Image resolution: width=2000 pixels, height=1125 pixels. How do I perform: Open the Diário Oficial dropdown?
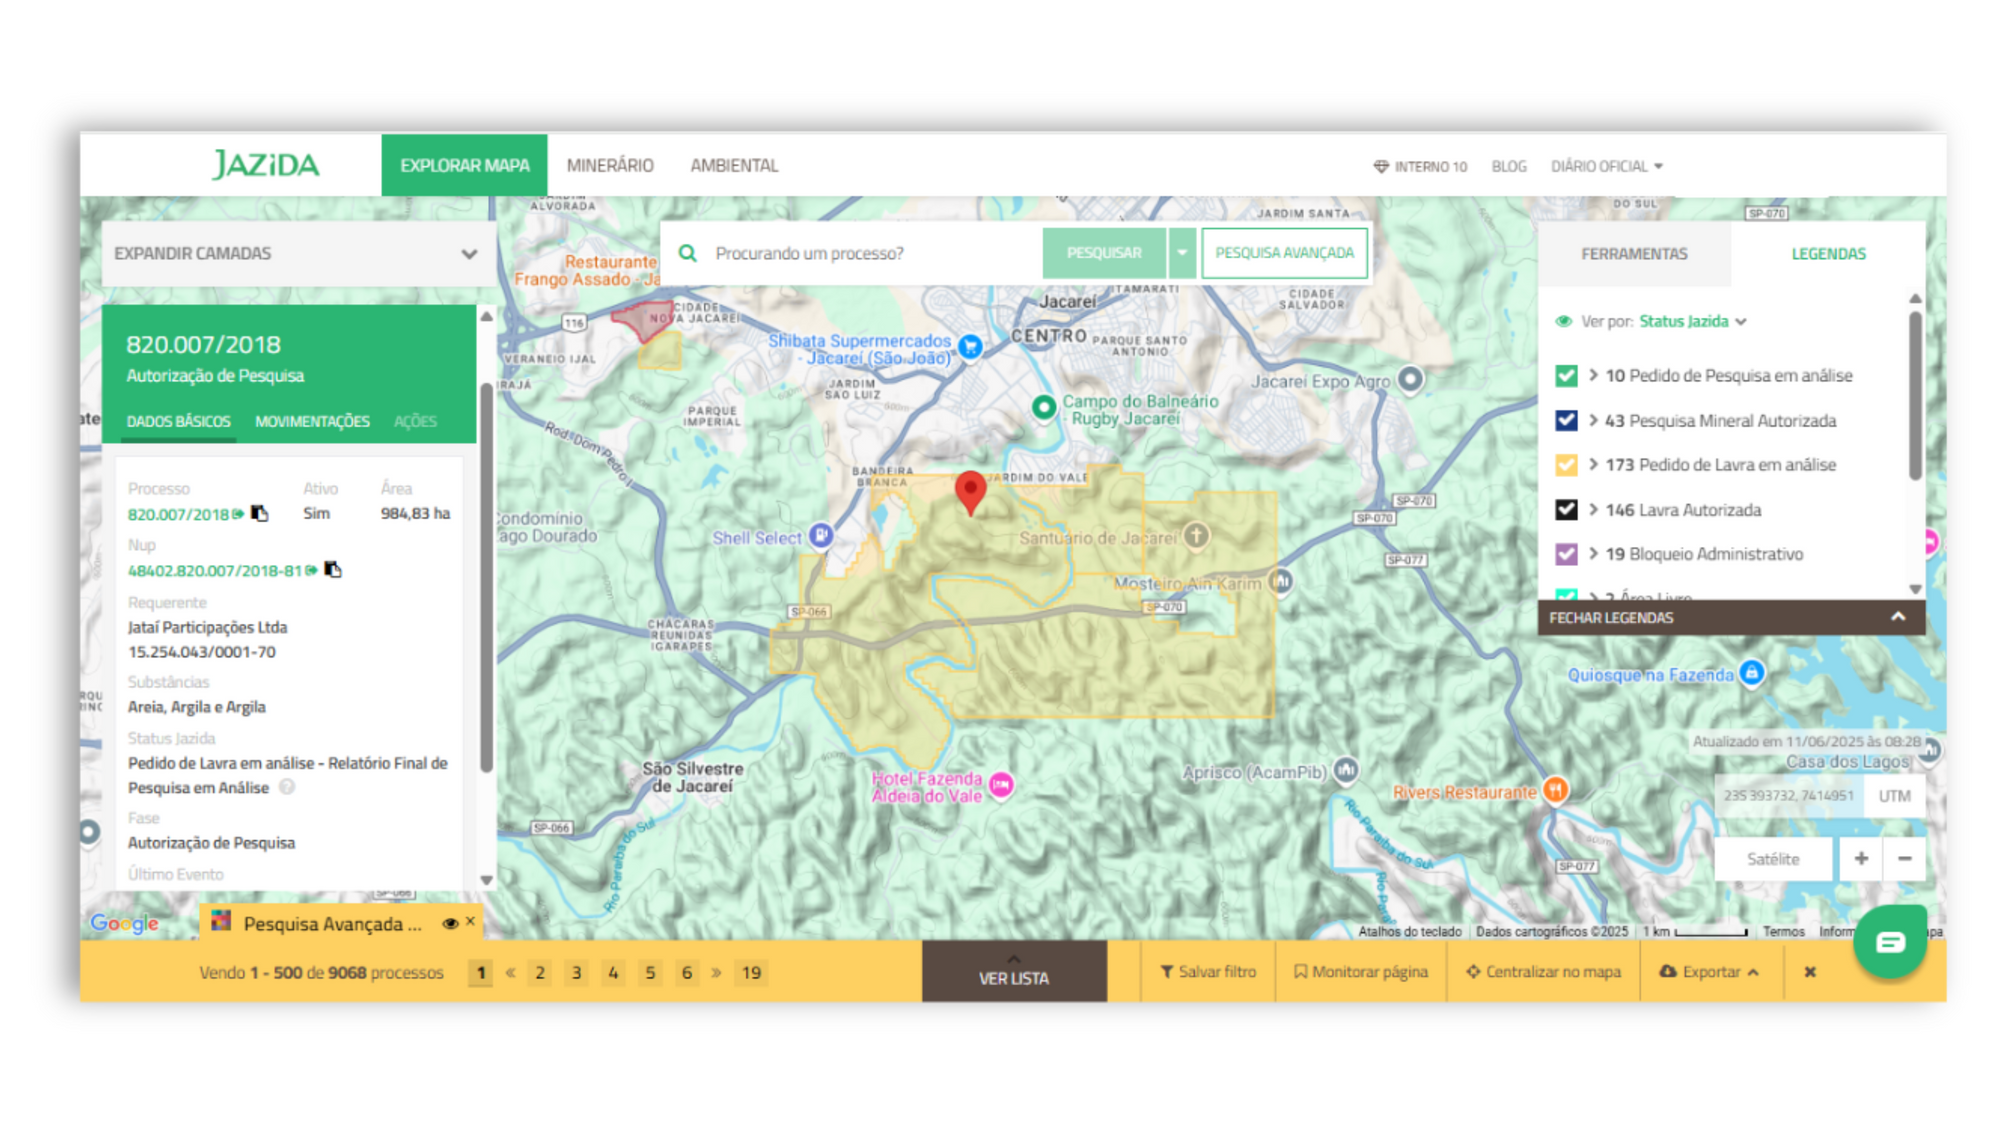[x=1606, y=166]
